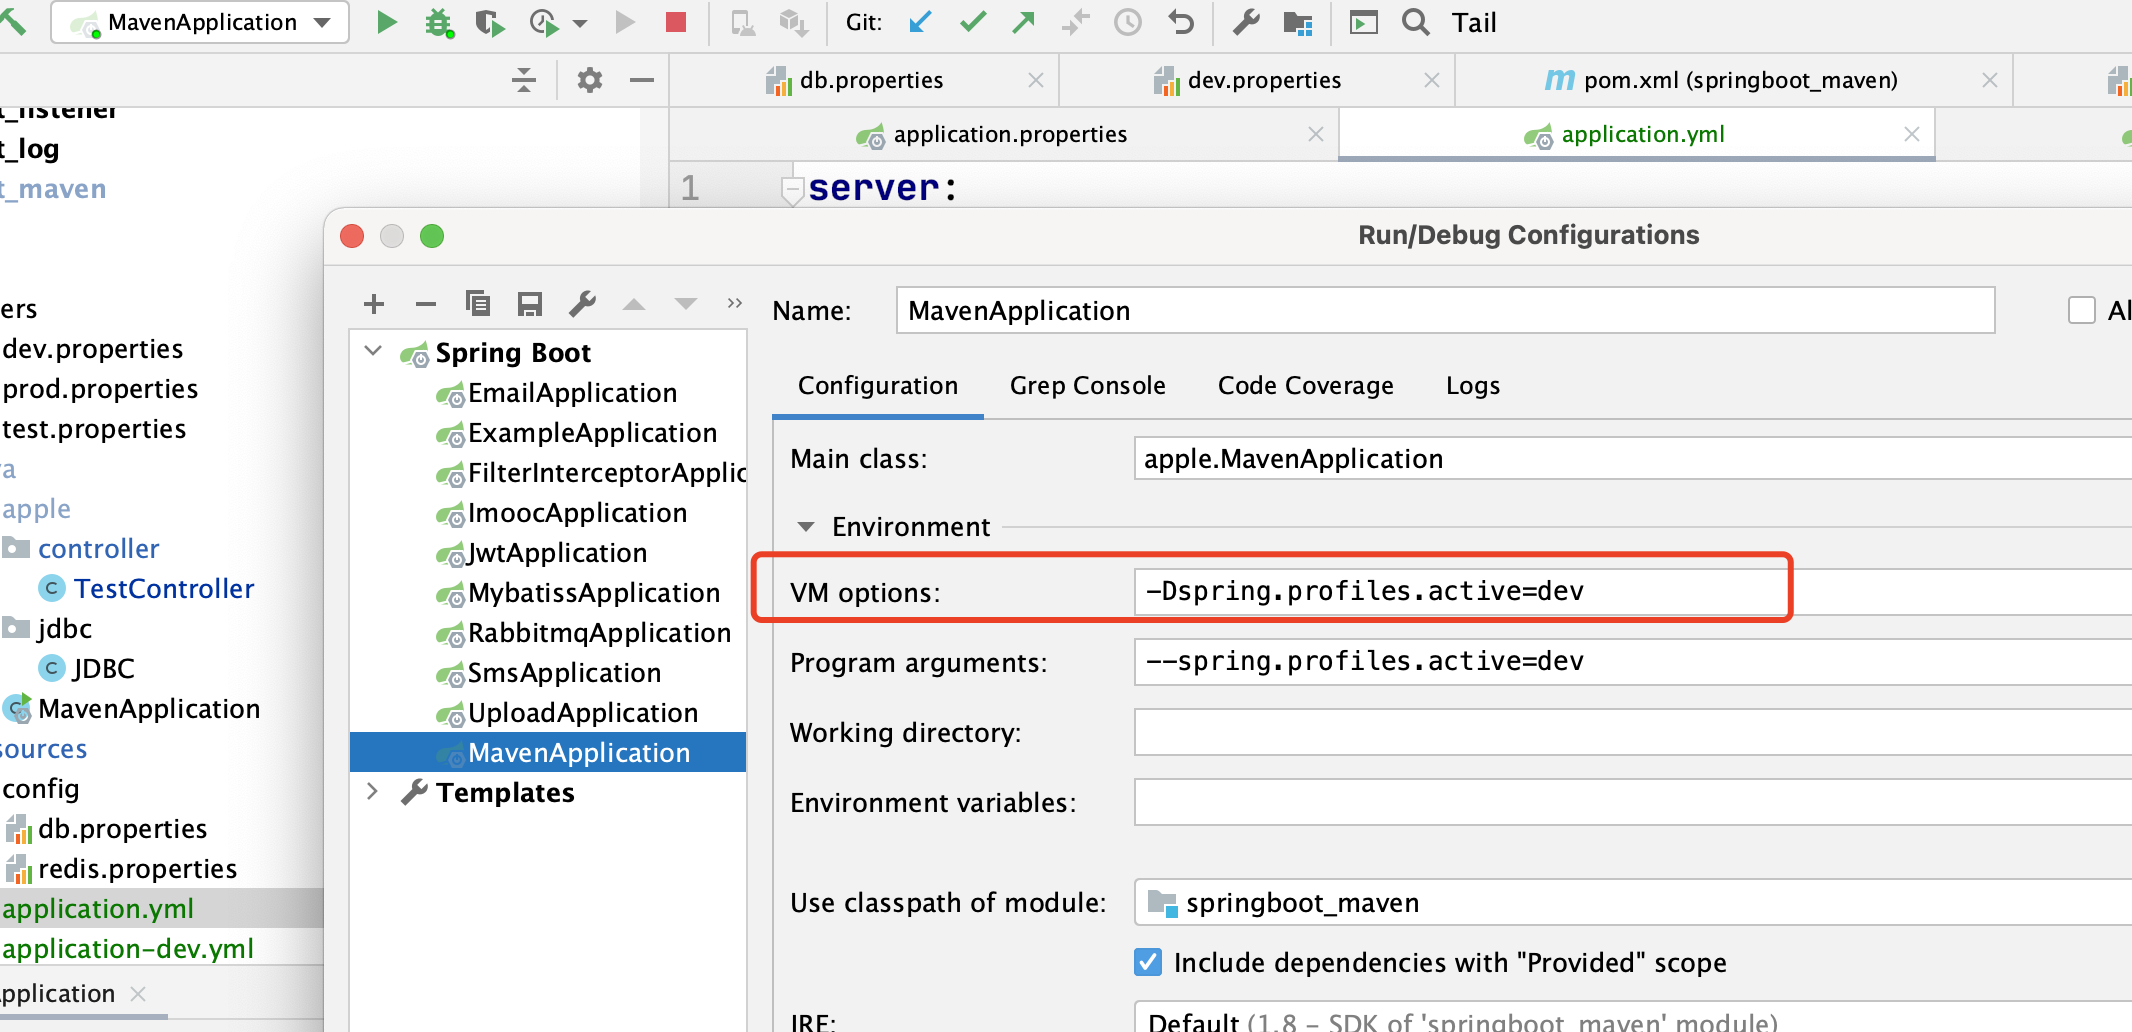Stop the running application
The image size is (2132, 1032).
[676, 22]
